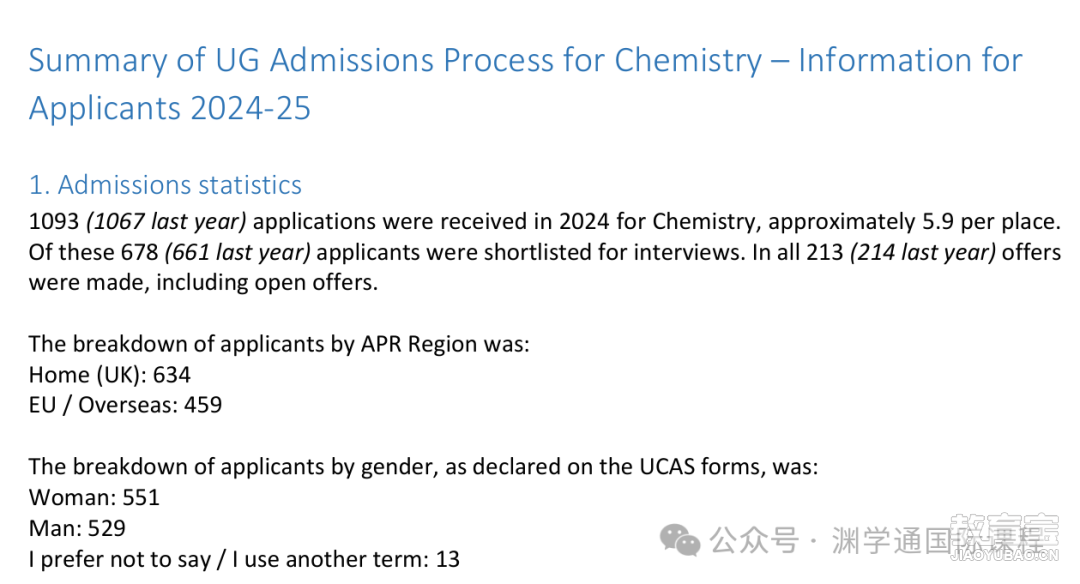Click the WeChat logo watermark icon
This screenshot has height=584, width=1080.
tap(679, 540)
